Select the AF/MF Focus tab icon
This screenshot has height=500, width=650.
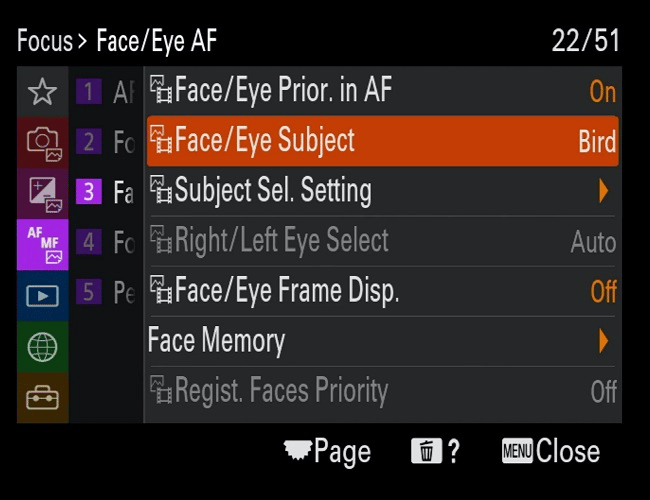click(42, 242)
